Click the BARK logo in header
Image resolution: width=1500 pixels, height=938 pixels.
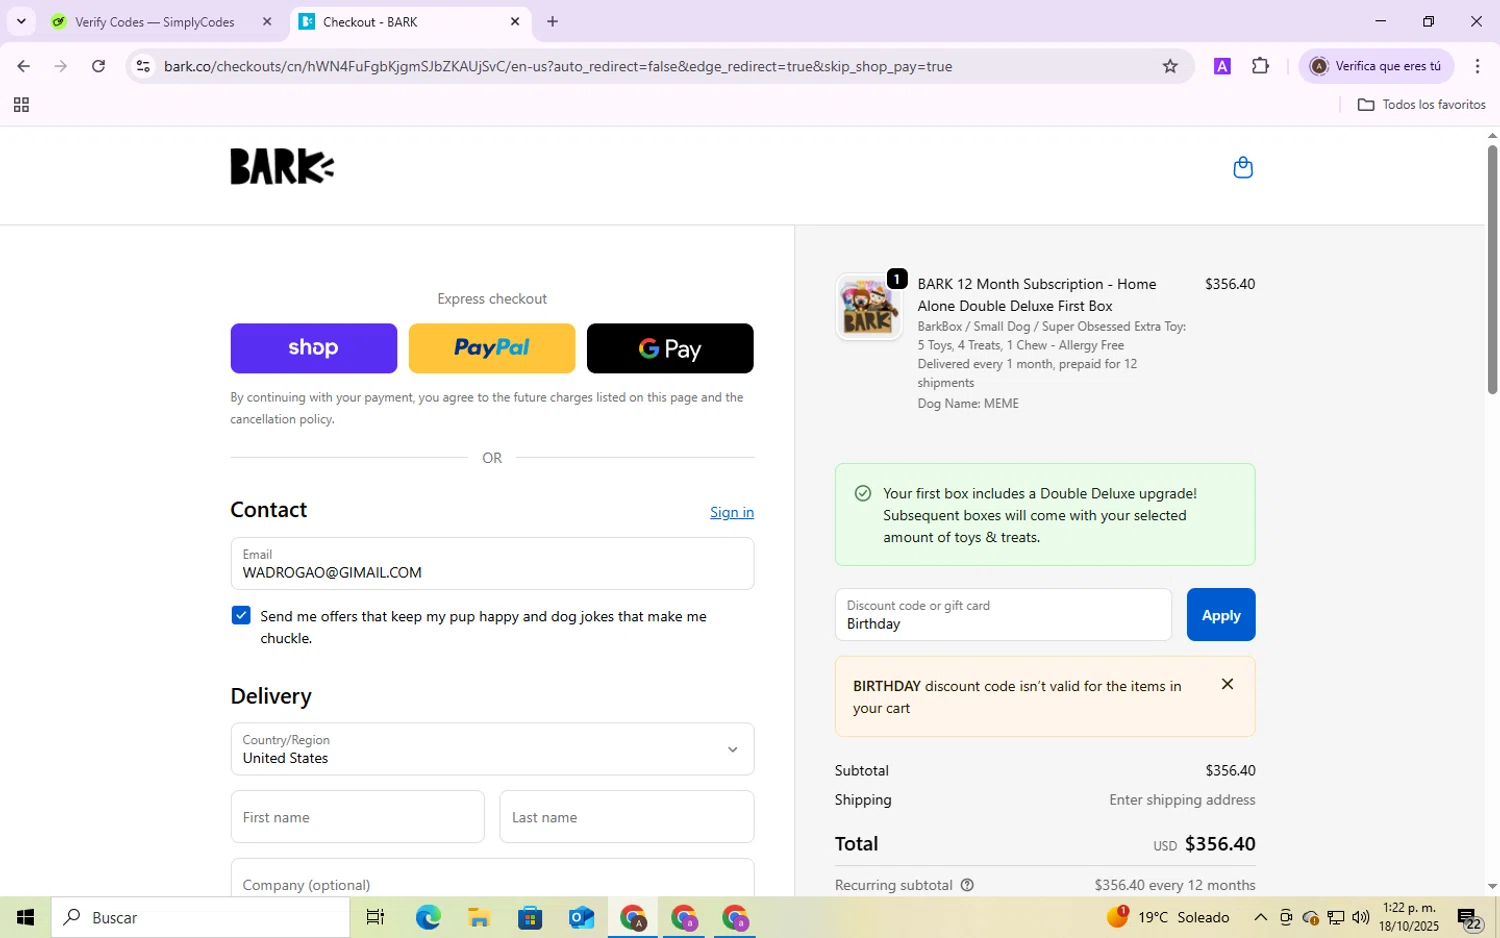tap(282, 166)
